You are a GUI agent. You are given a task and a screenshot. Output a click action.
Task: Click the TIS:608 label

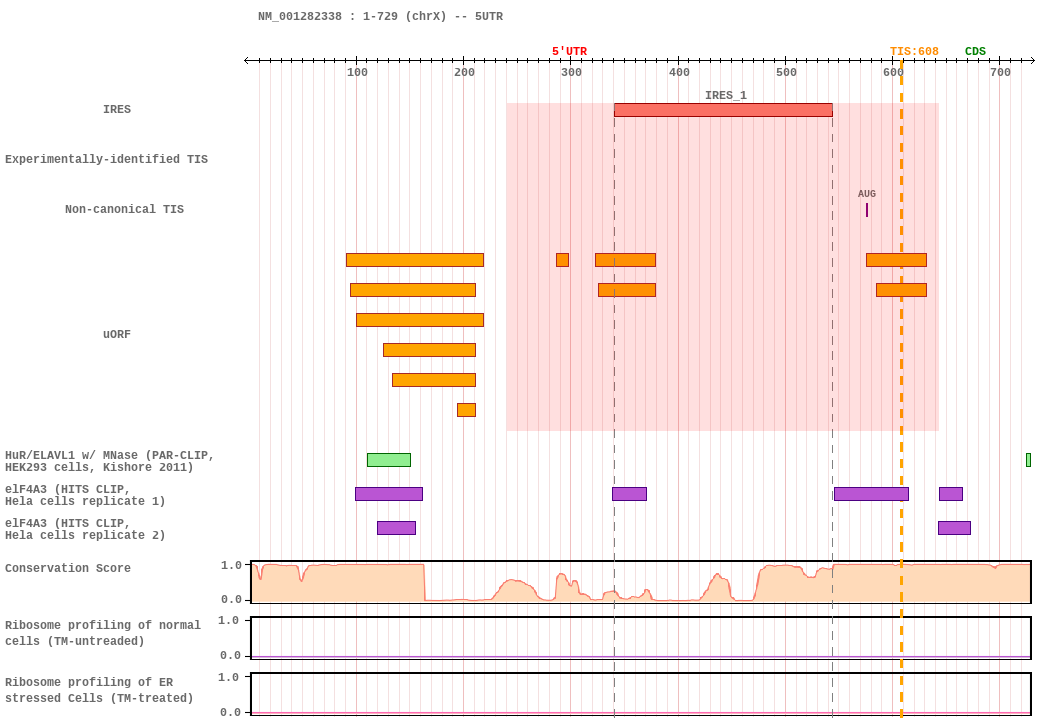click(x=914, y=52)
